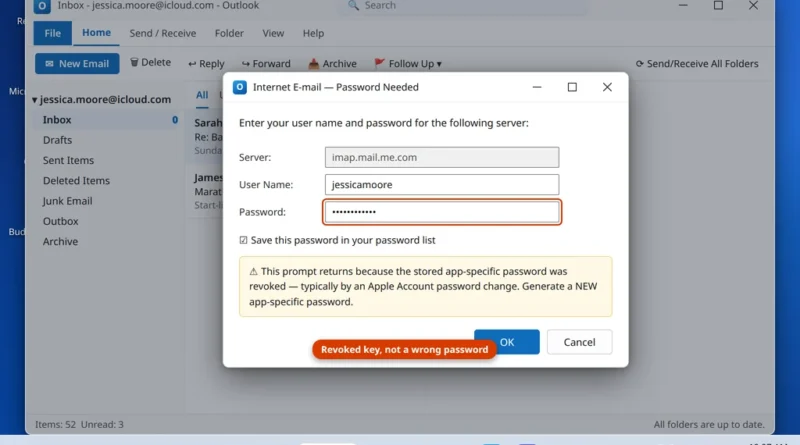Close the Outlook main window
This screenshot has height=445, width=800.
tap(753, 6)
